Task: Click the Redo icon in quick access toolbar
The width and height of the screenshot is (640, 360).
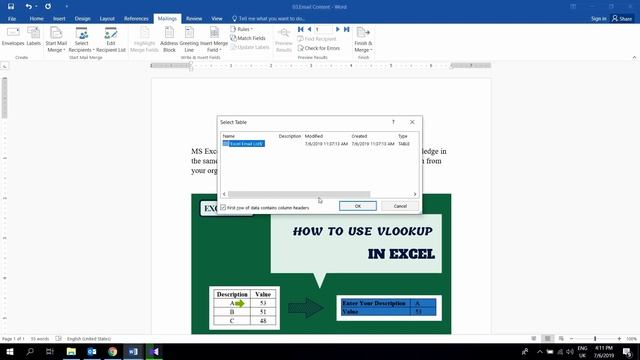Action: (x=48, y=7)
